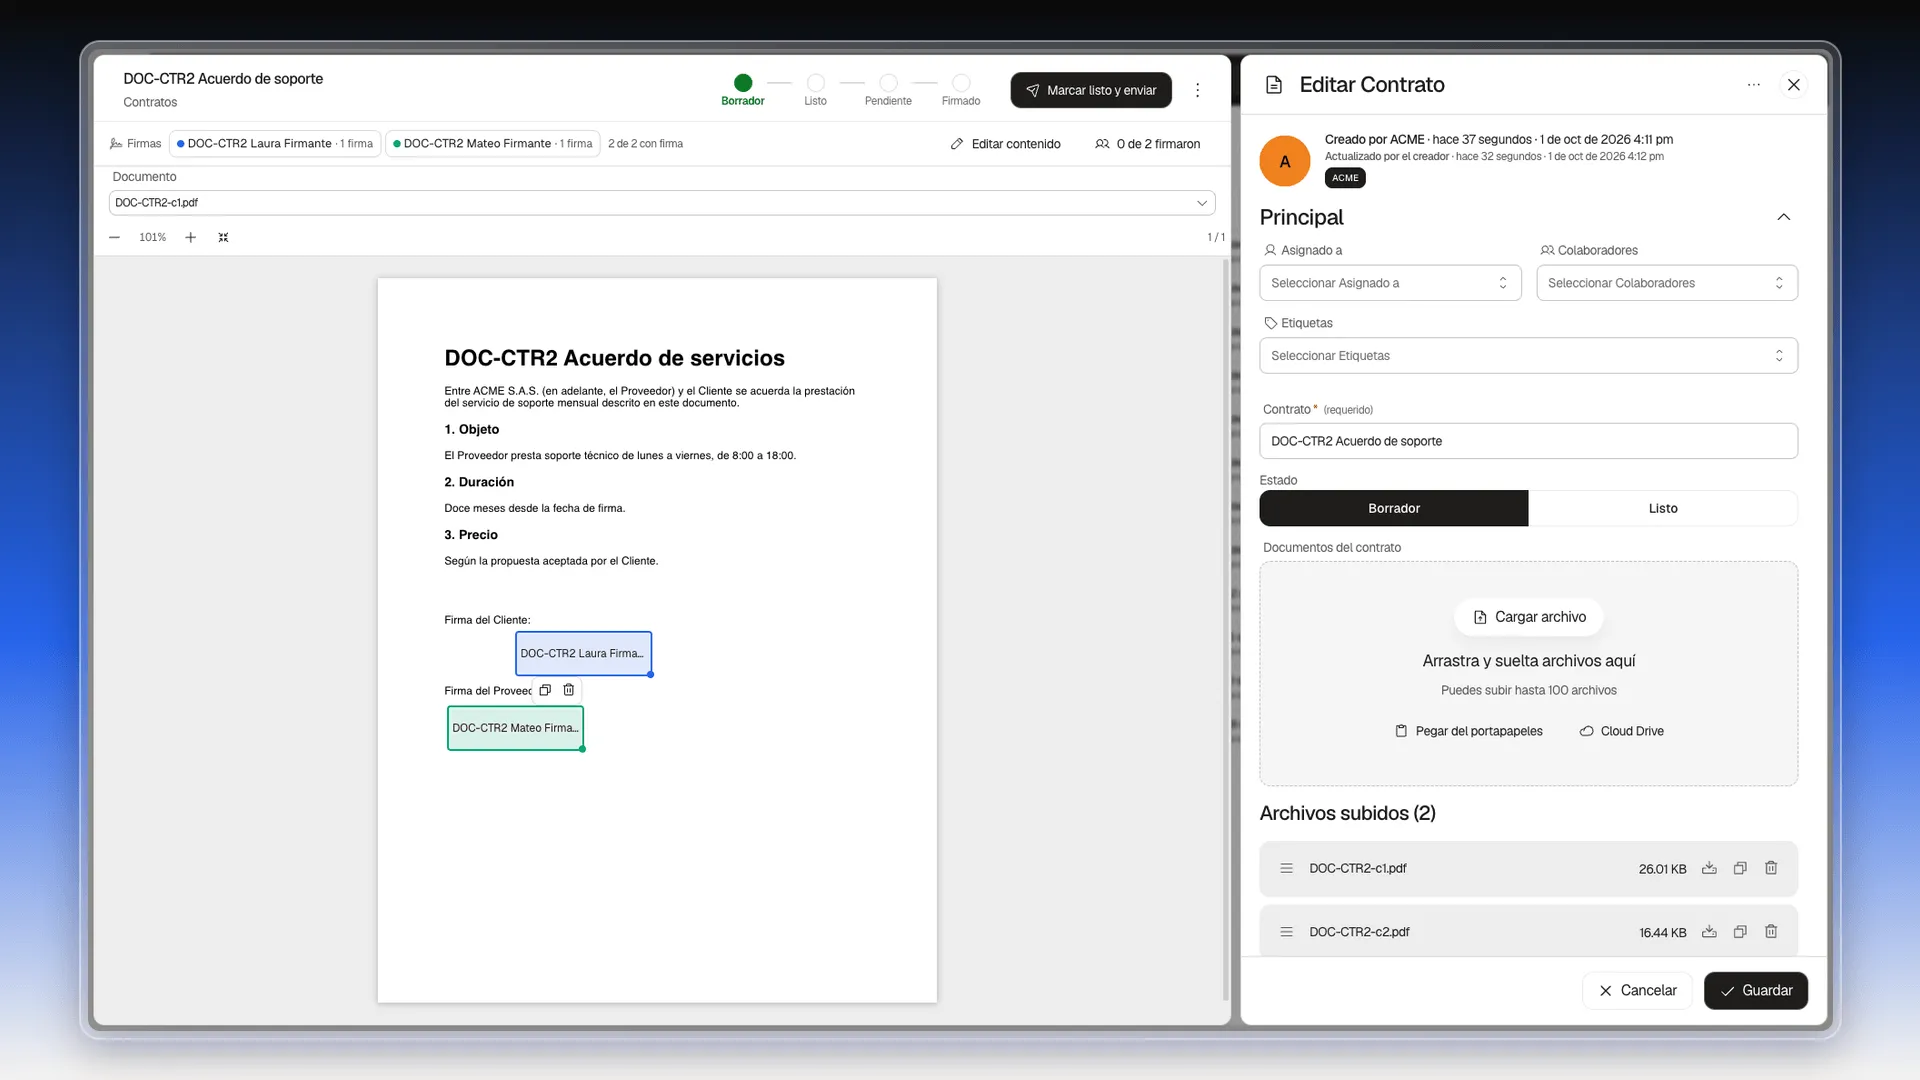Select the Listo step in the progress tracker

pos(815,89)
